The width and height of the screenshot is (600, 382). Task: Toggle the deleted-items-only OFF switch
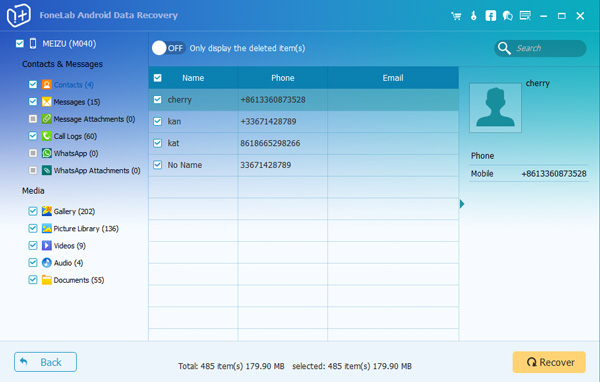coord(168,48)
